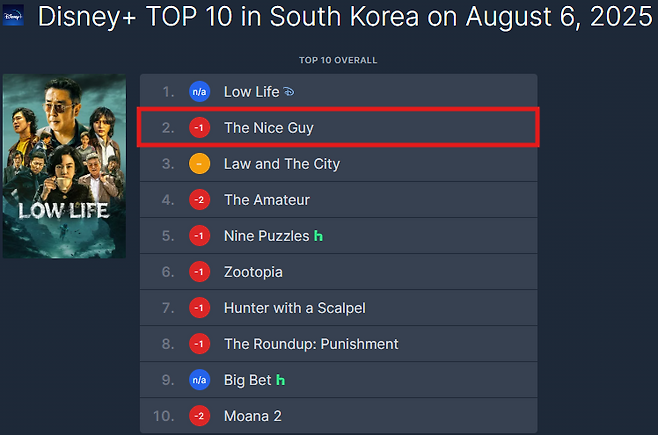Image resolution: width=658 pixels, height=435 pixels.
Task: Click the Disney+ original icon beside Low Life
Action: click(x=289, y=92)
